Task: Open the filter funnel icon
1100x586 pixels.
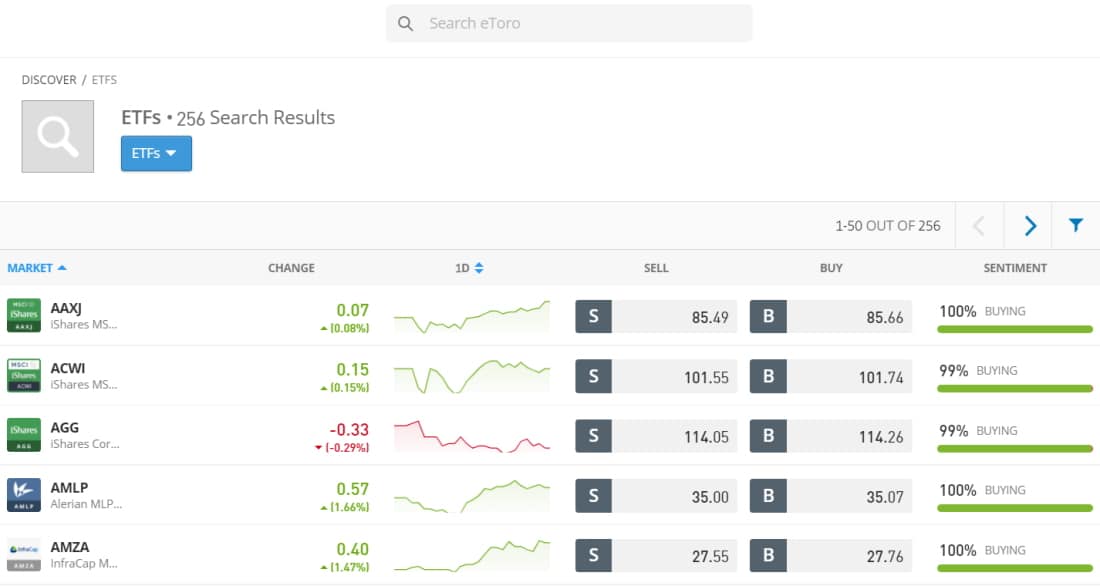Action: point(1075,225)
